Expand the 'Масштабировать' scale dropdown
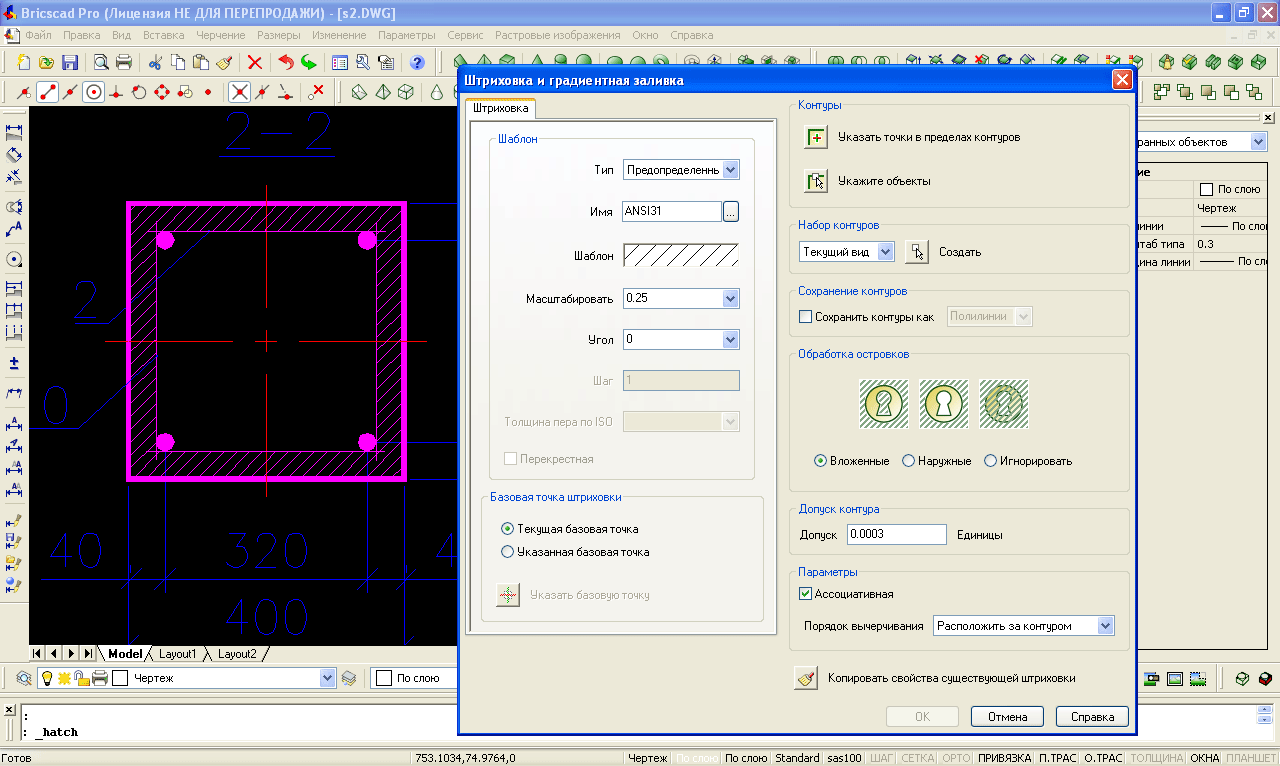Image resolution: width=1280 pixels, height=766 pixels. coord(730,298)
